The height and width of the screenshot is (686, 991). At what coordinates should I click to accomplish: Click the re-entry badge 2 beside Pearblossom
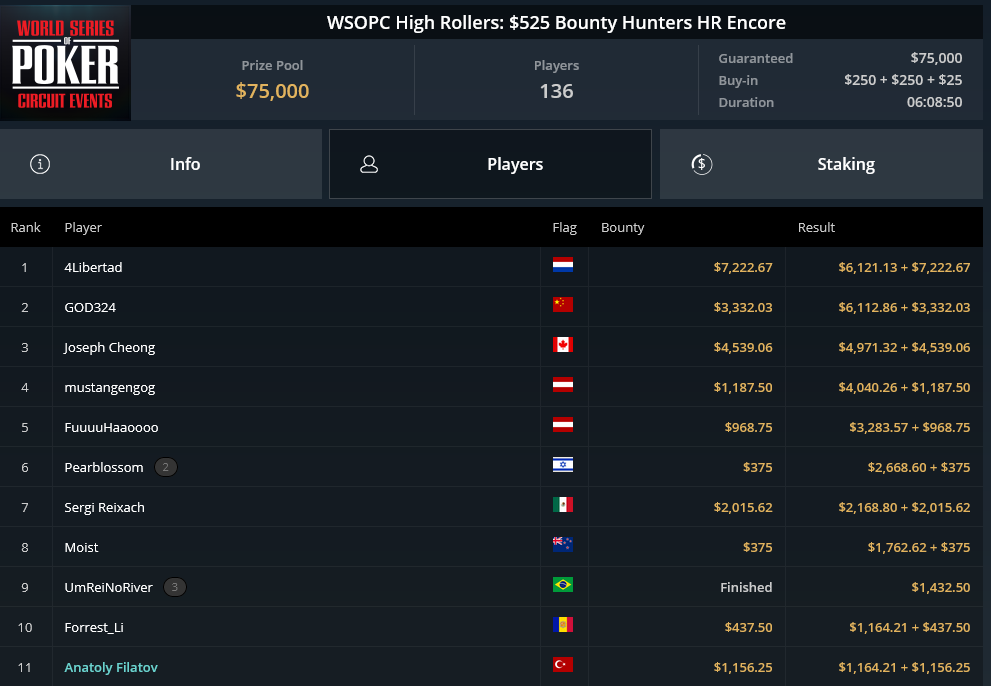pos(166,467)
